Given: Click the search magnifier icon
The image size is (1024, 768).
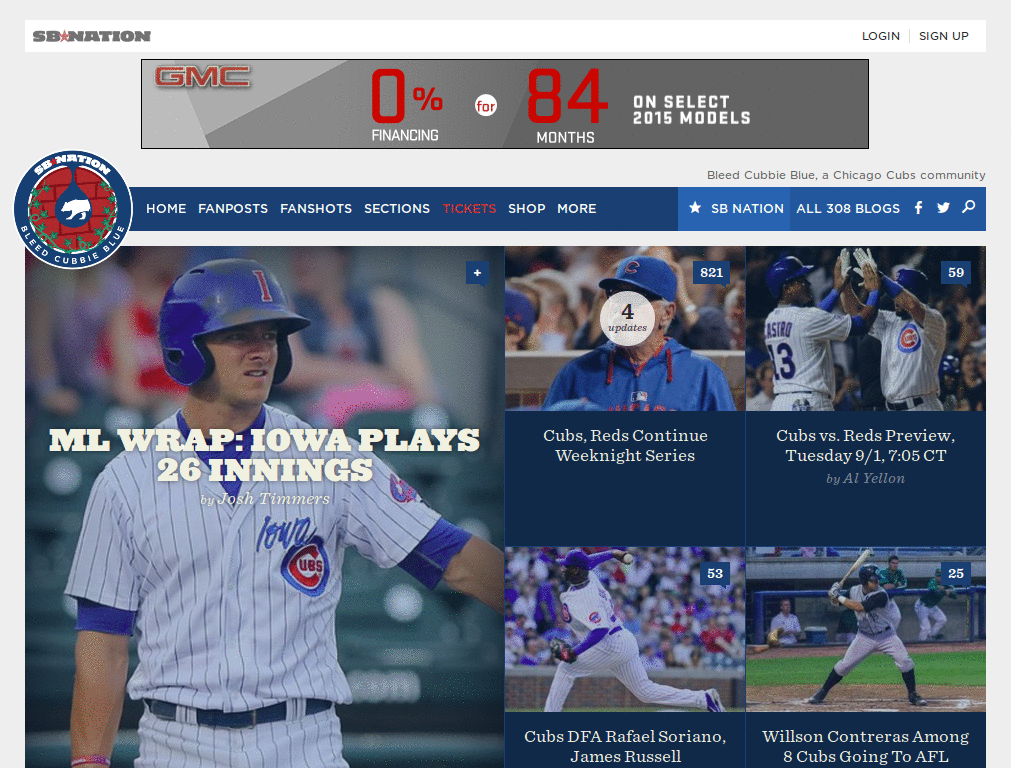Looking at the screenshot, I should 968,207.
